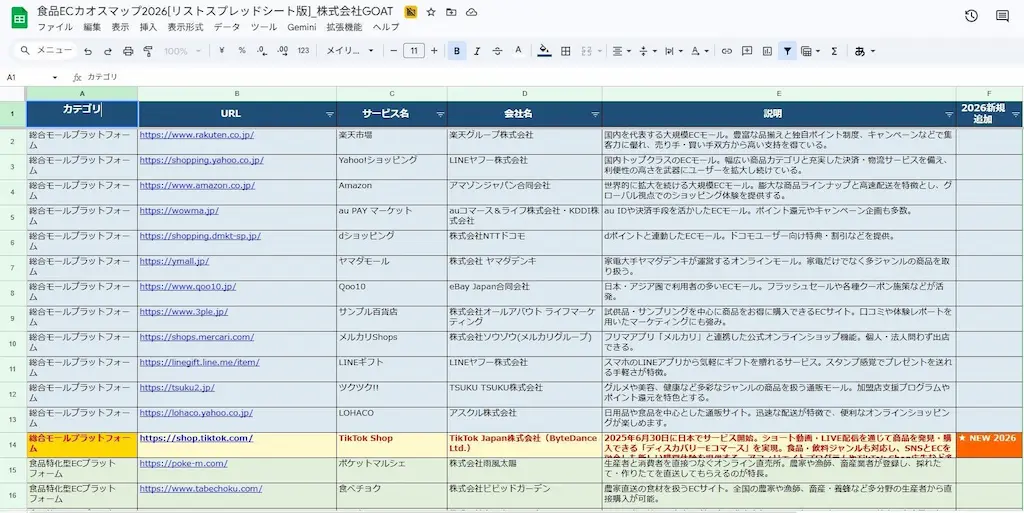Toggle the filter button in toolbar
Viewport: 1024px width, 513px height.
(788, 51)
